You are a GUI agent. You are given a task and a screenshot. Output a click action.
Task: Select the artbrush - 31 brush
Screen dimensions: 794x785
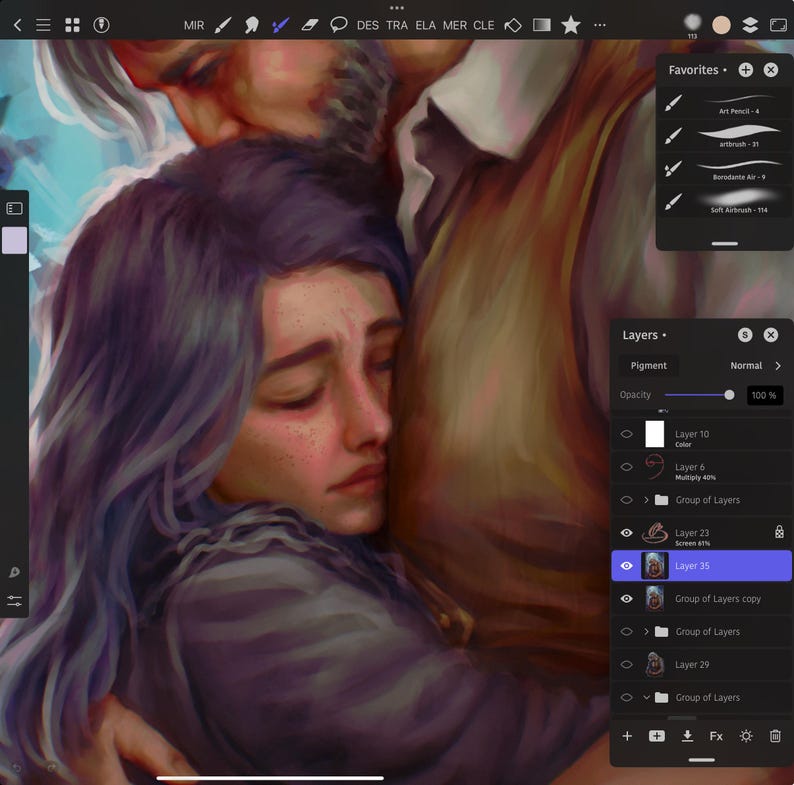pos(724,136)
